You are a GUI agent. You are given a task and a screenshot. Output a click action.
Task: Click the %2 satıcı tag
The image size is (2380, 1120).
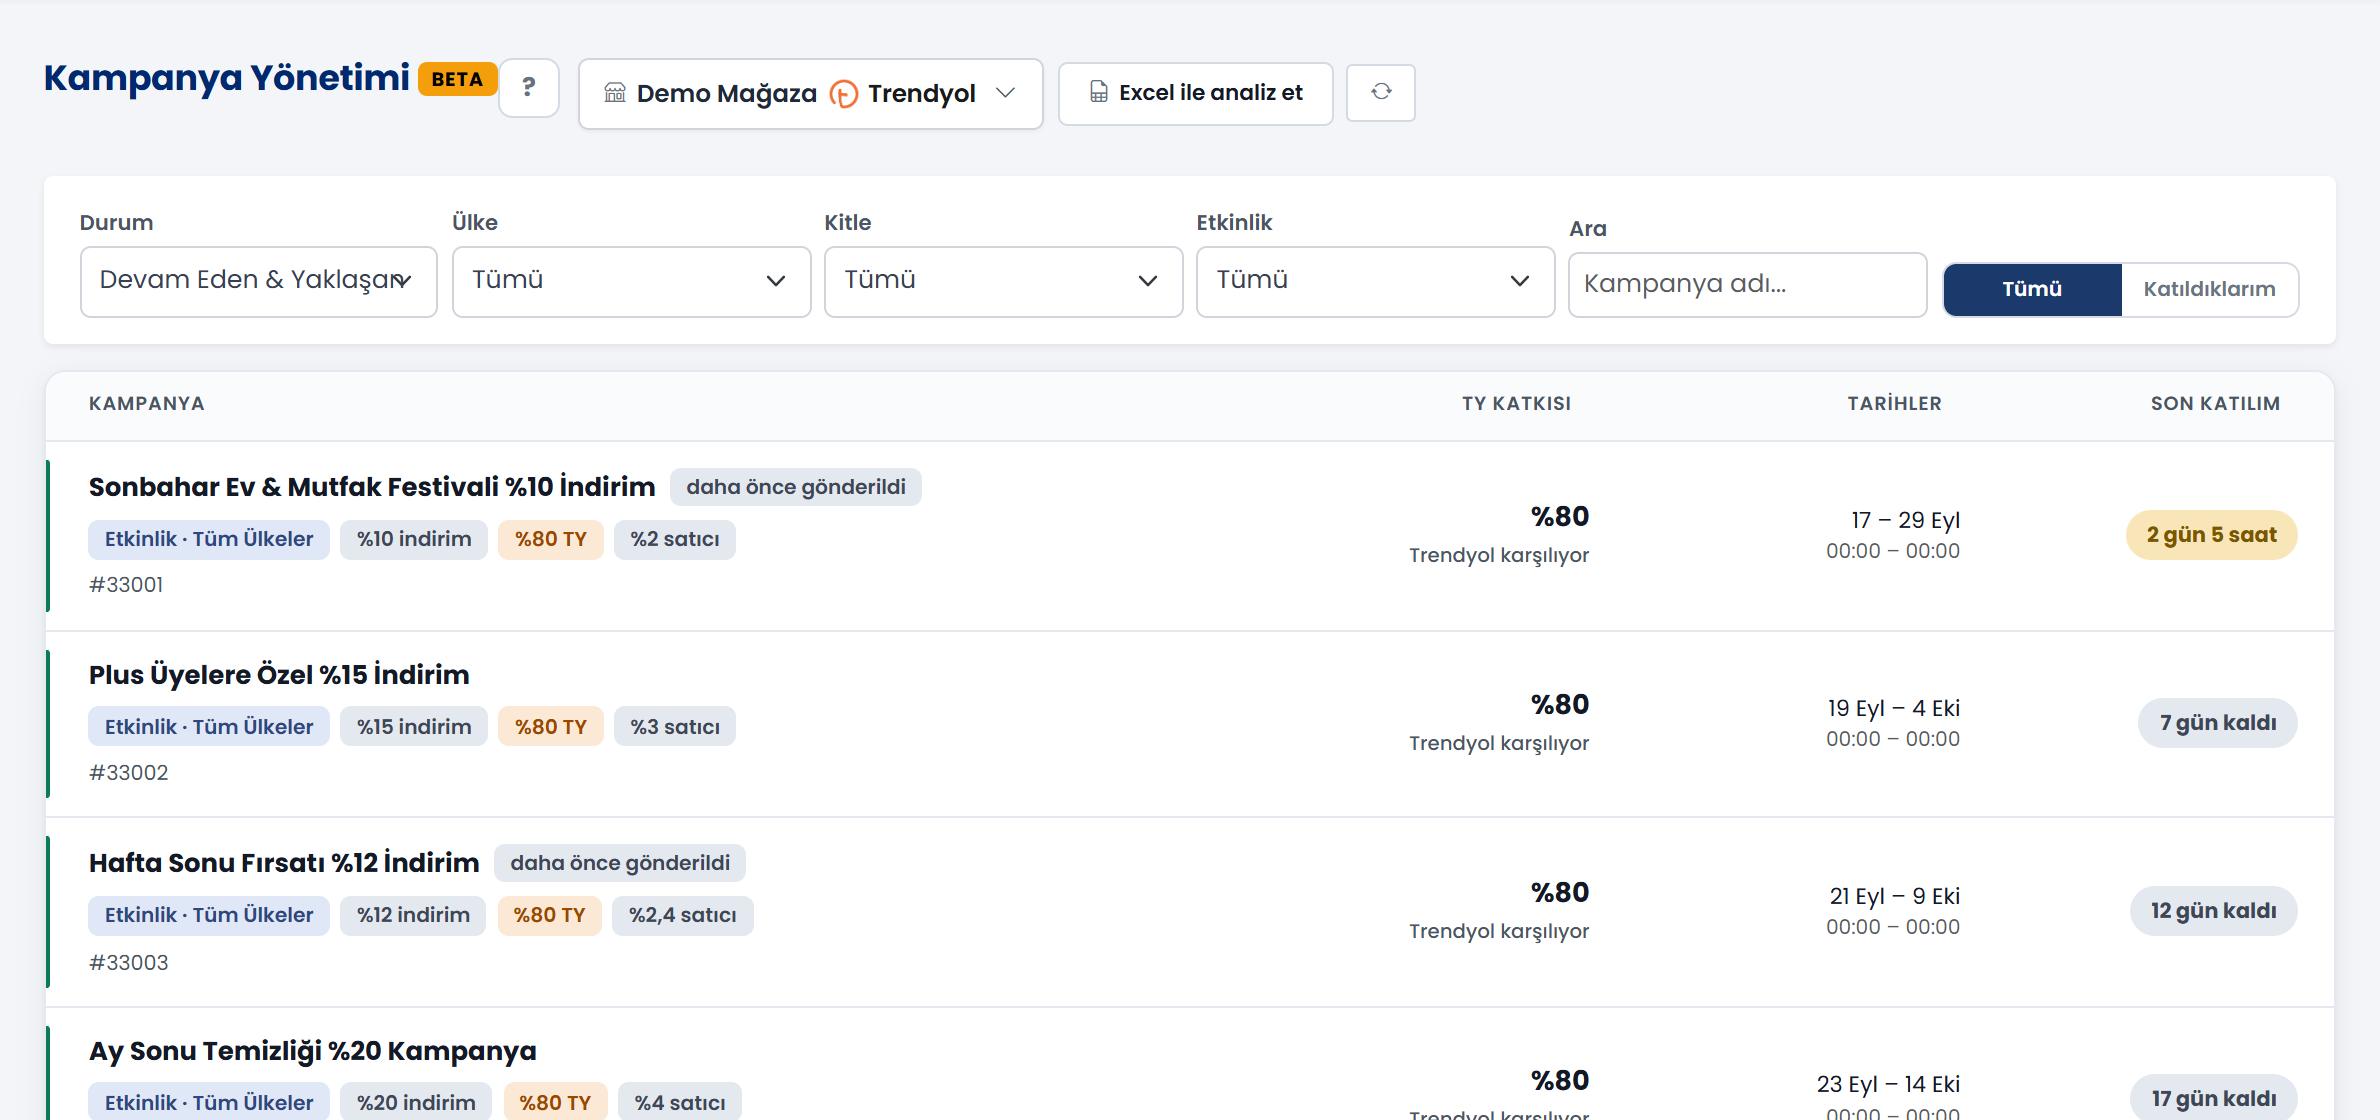pyautogui.click(x=675, y=539)
